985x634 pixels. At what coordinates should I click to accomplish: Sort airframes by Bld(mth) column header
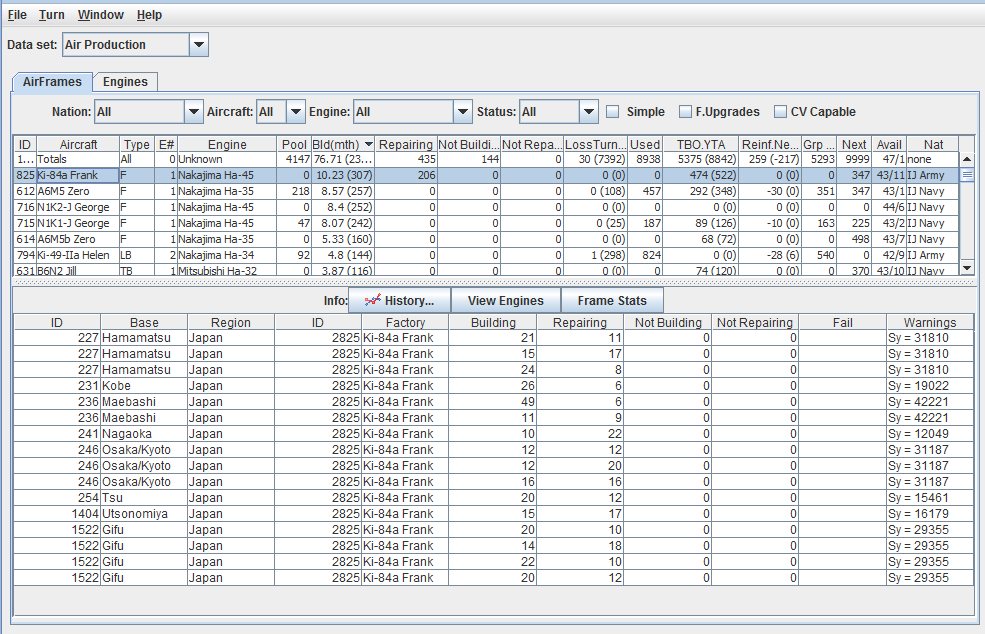[x=343, y=145]
